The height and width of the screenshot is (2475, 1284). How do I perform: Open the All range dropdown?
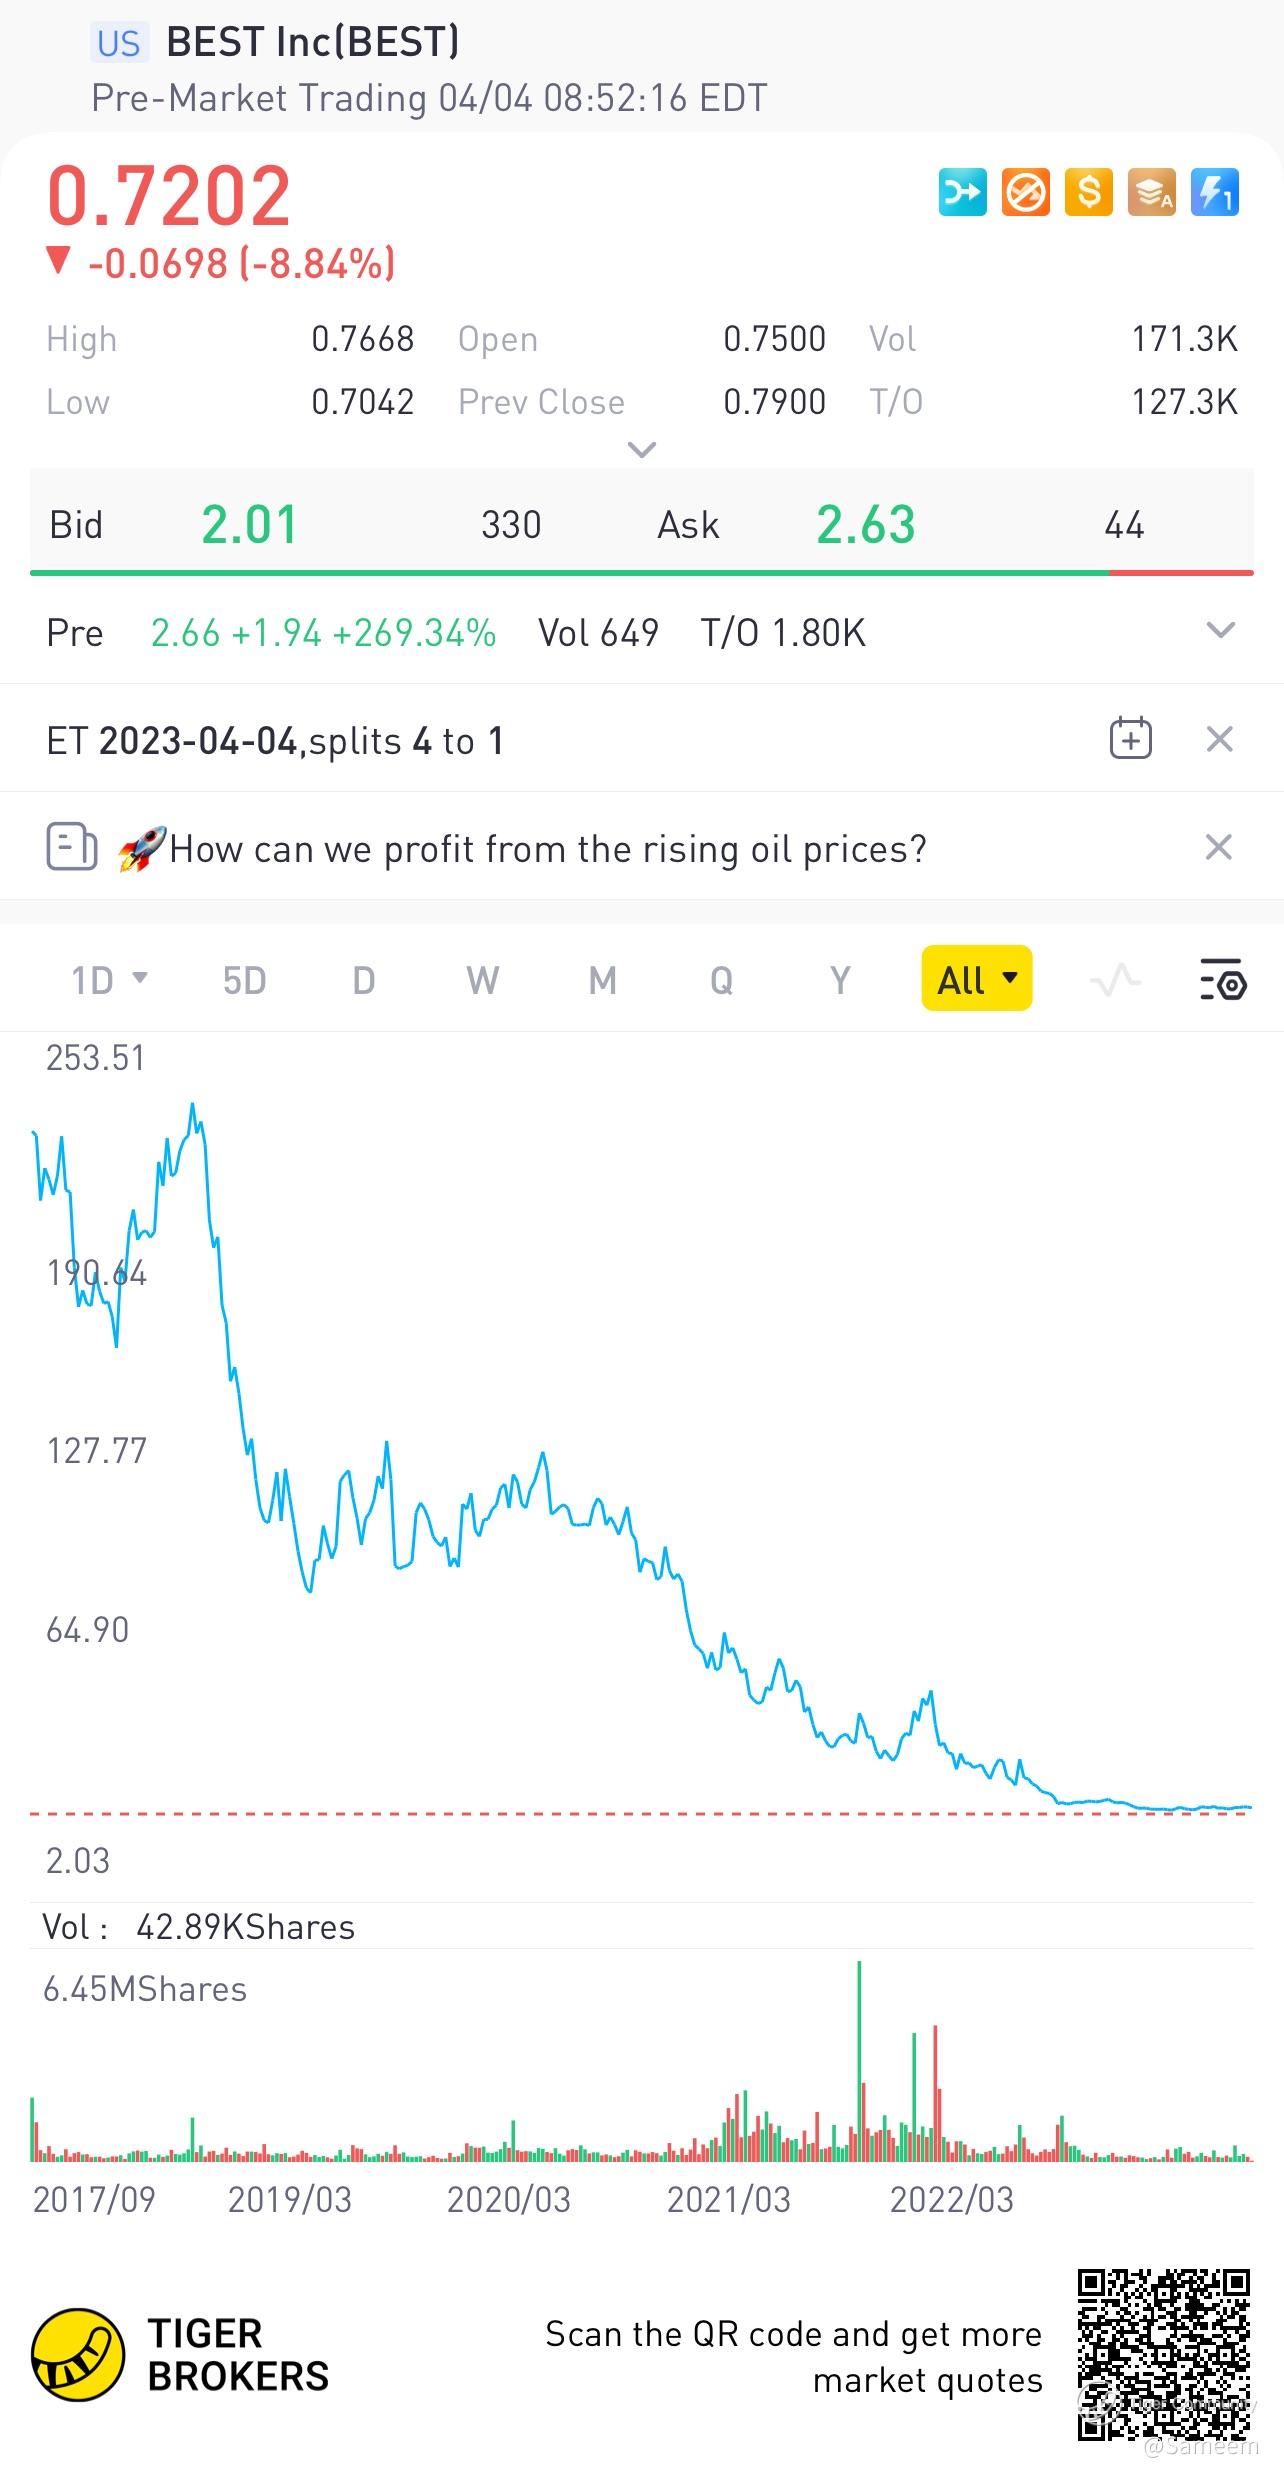[976, 979]
